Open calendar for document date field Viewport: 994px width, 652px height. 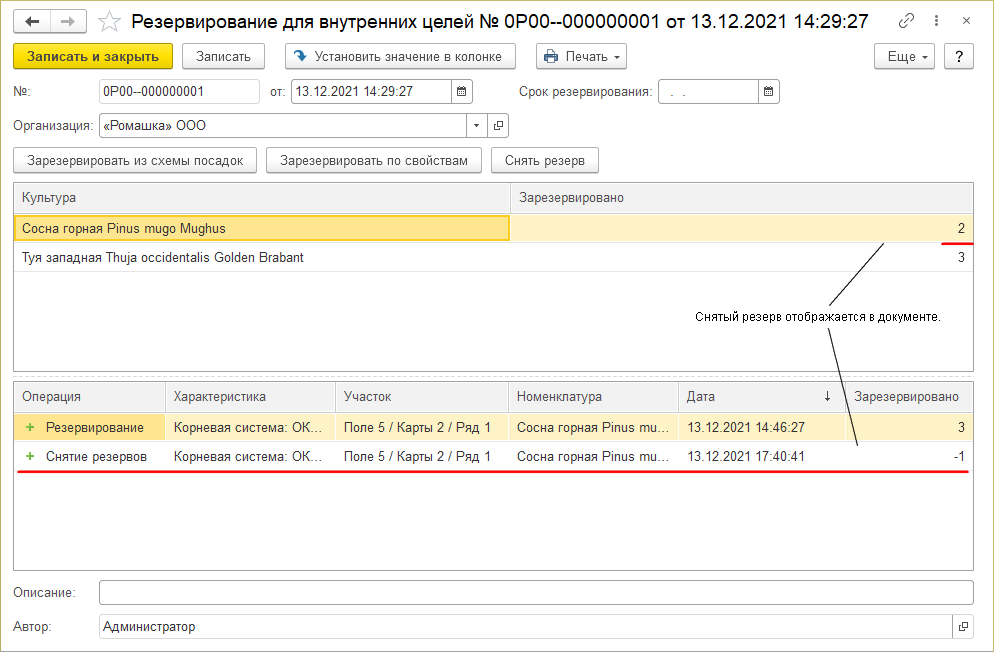coord(462,92)
